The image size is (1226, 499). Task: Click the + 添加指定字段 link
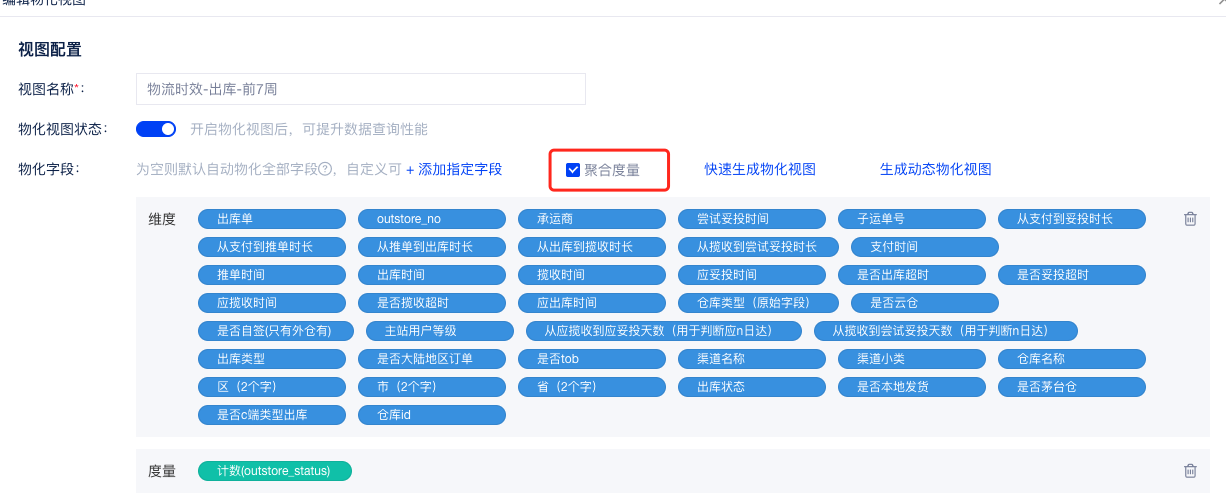(453, 170)
